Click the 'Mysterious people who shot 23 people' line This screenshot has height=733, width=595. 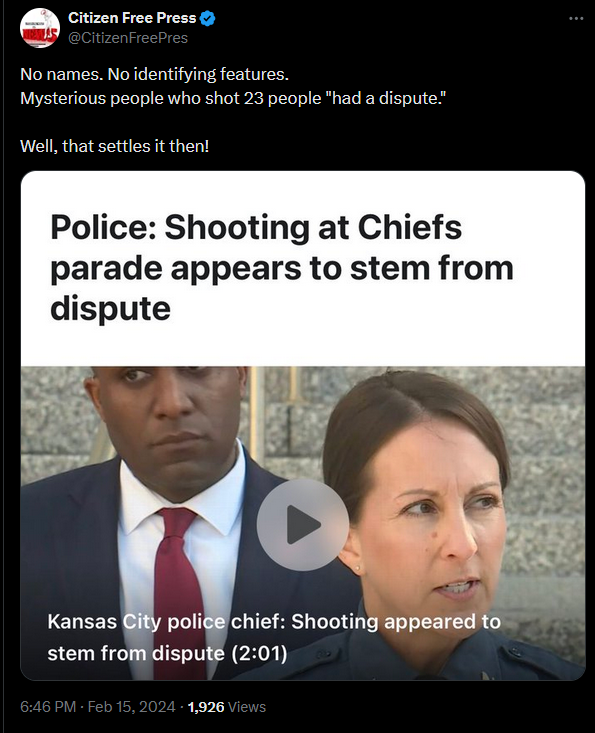pos(233,98)
